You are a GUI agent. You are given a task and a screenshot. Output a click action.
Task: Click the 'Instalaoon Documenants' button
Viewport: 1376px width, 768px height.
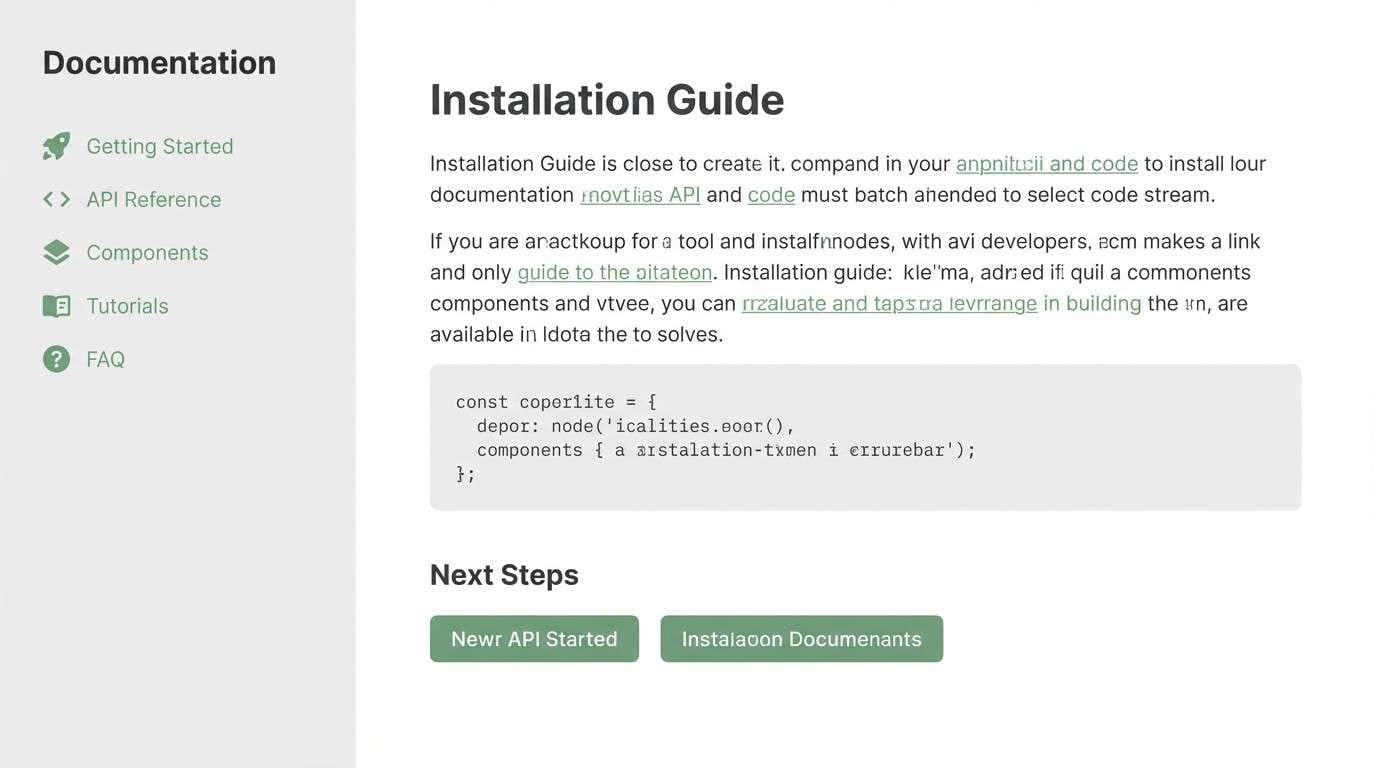[x=801, y=638]
